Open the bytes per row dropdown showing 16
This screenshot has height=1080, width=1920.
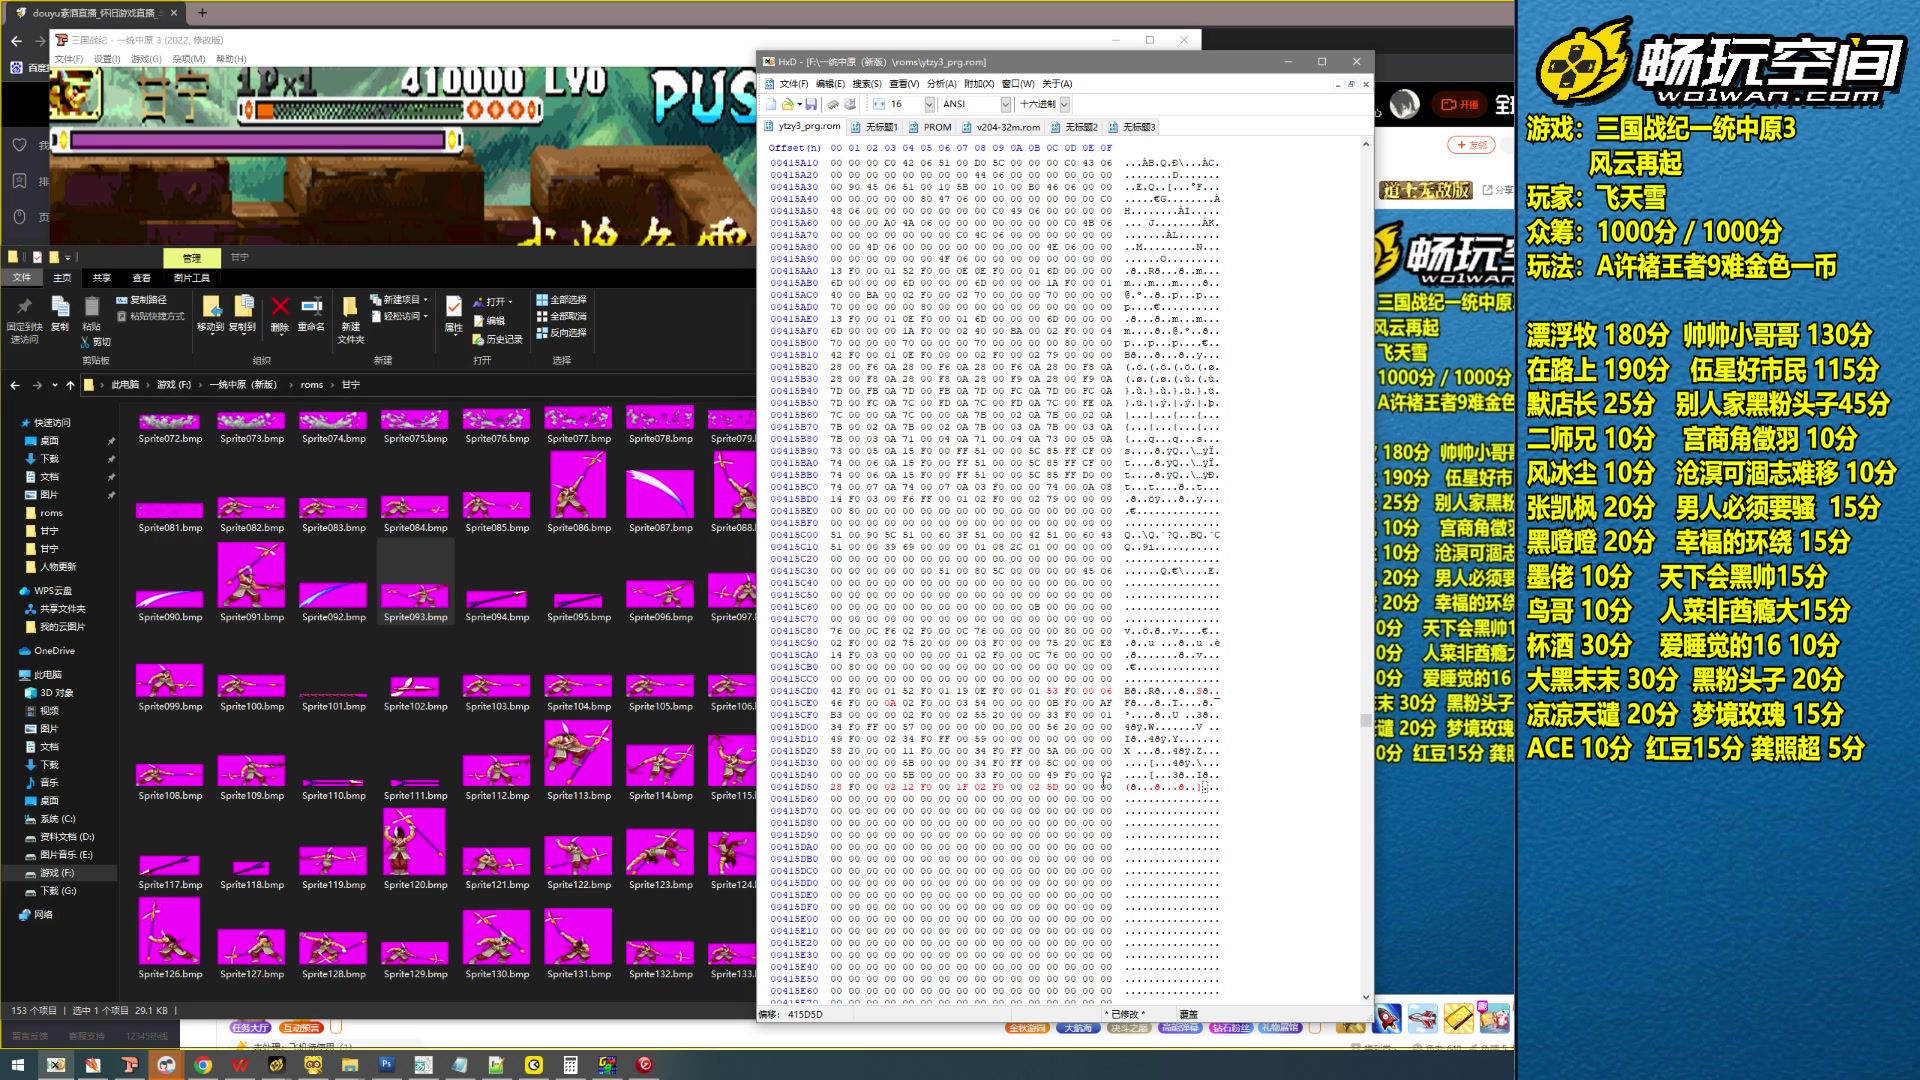[x=929, y=104]
